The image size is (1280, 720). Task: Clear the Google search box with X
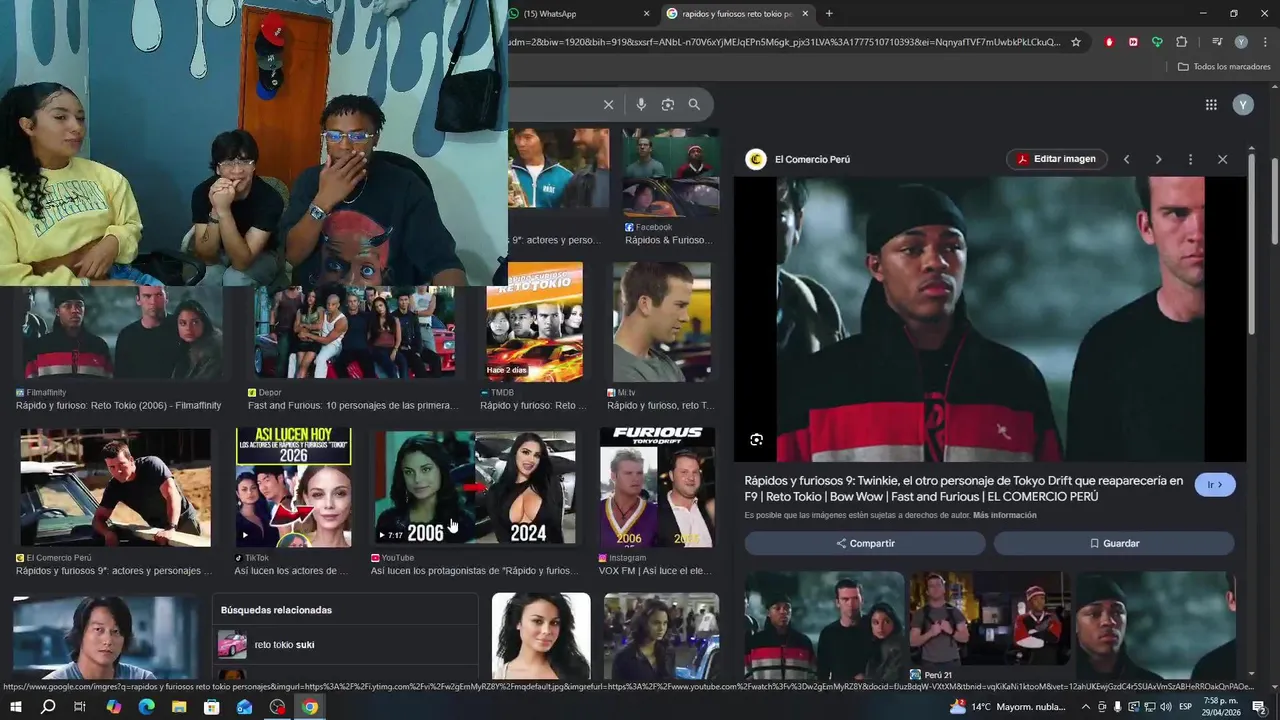pyautogui.click(x=608, y=104)
